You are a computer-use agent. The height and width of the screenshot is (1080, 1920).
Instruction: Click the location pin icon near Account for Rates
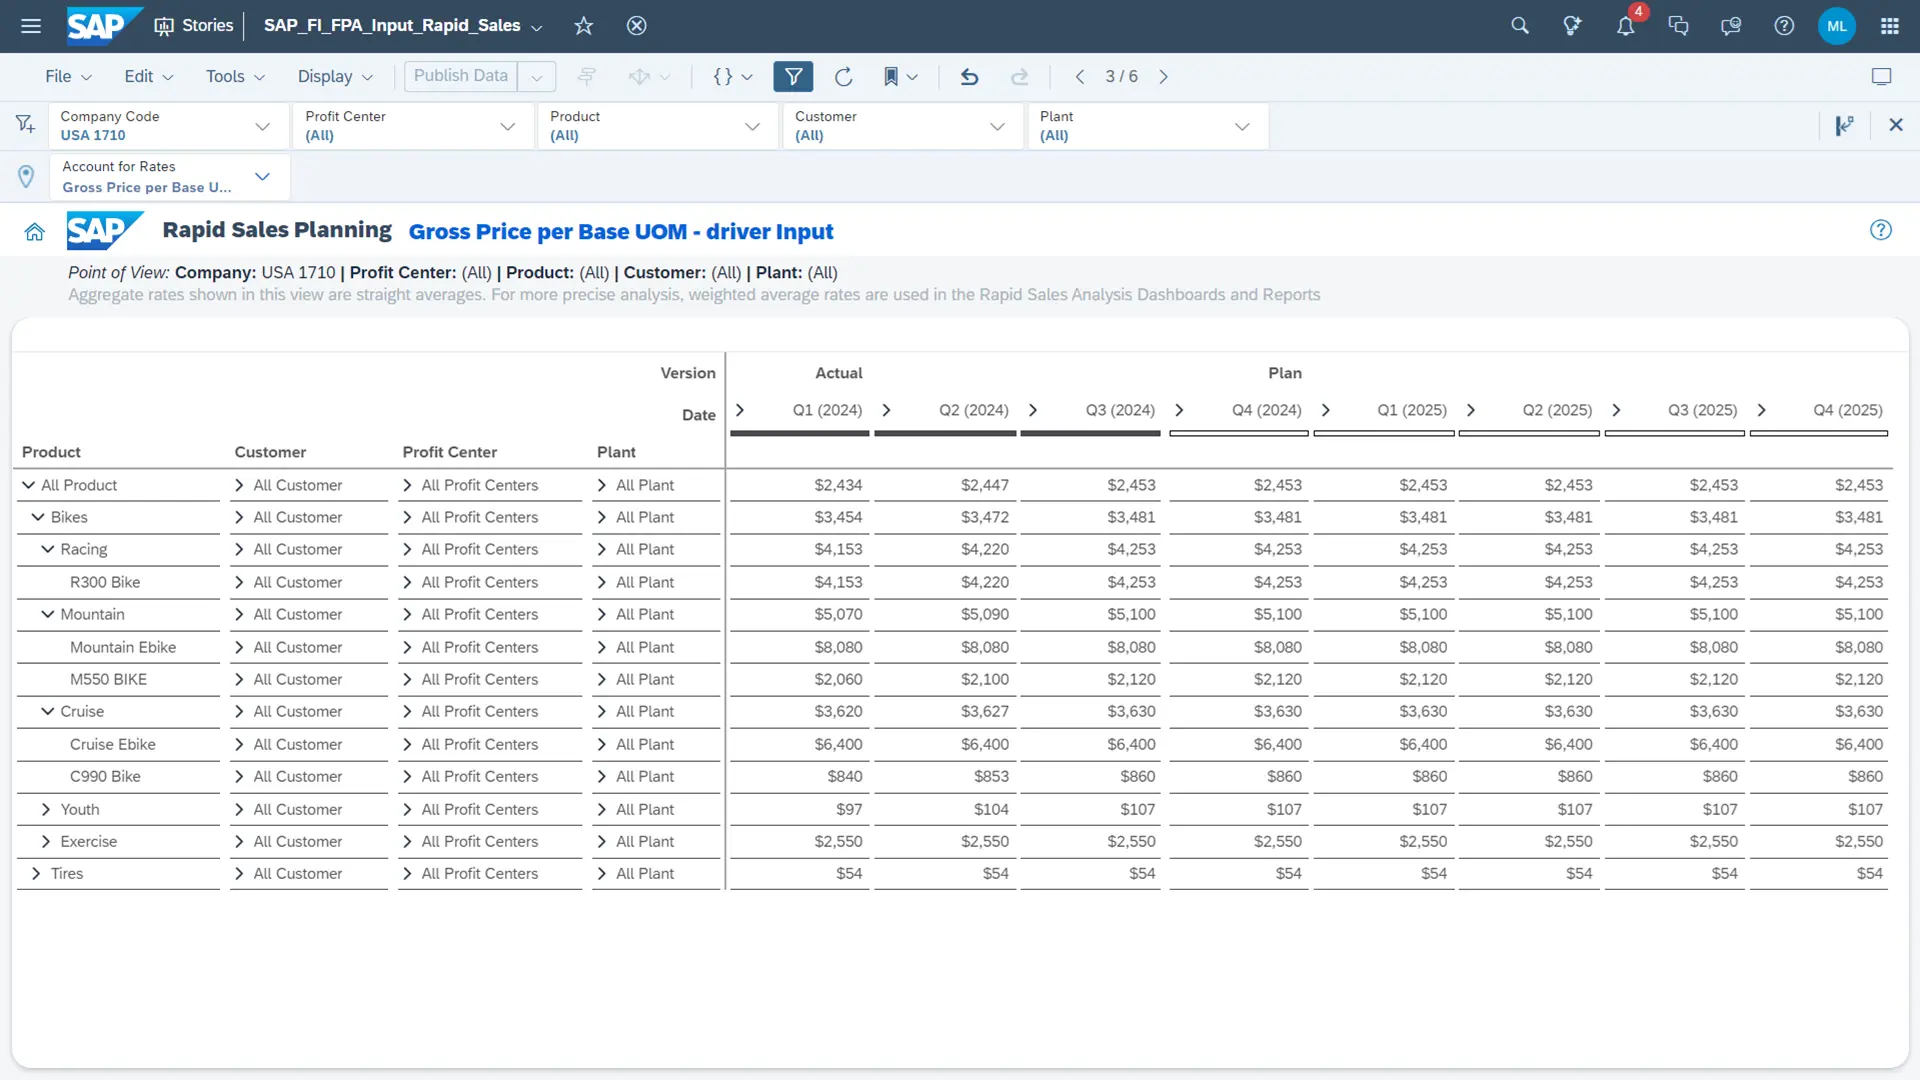[x=26, y=177]
